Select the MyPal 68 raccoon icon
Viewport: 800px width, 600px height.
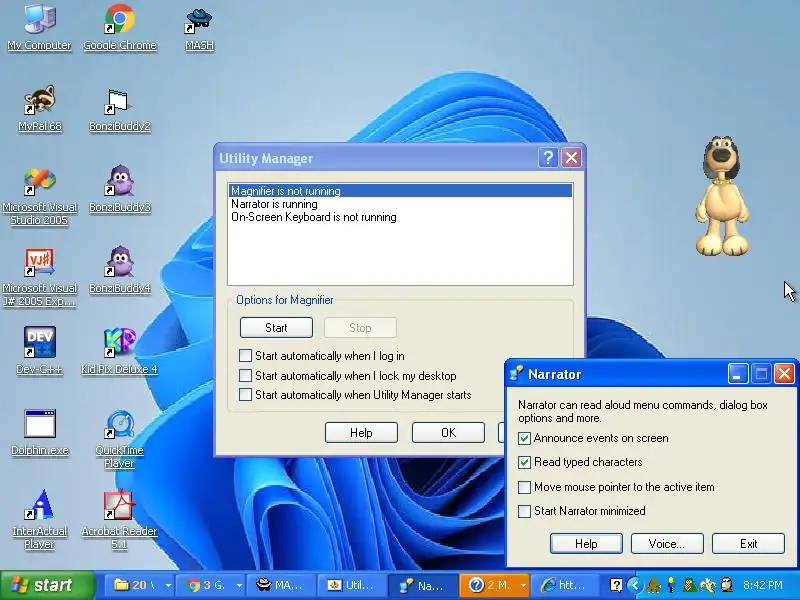pos(40,108)
